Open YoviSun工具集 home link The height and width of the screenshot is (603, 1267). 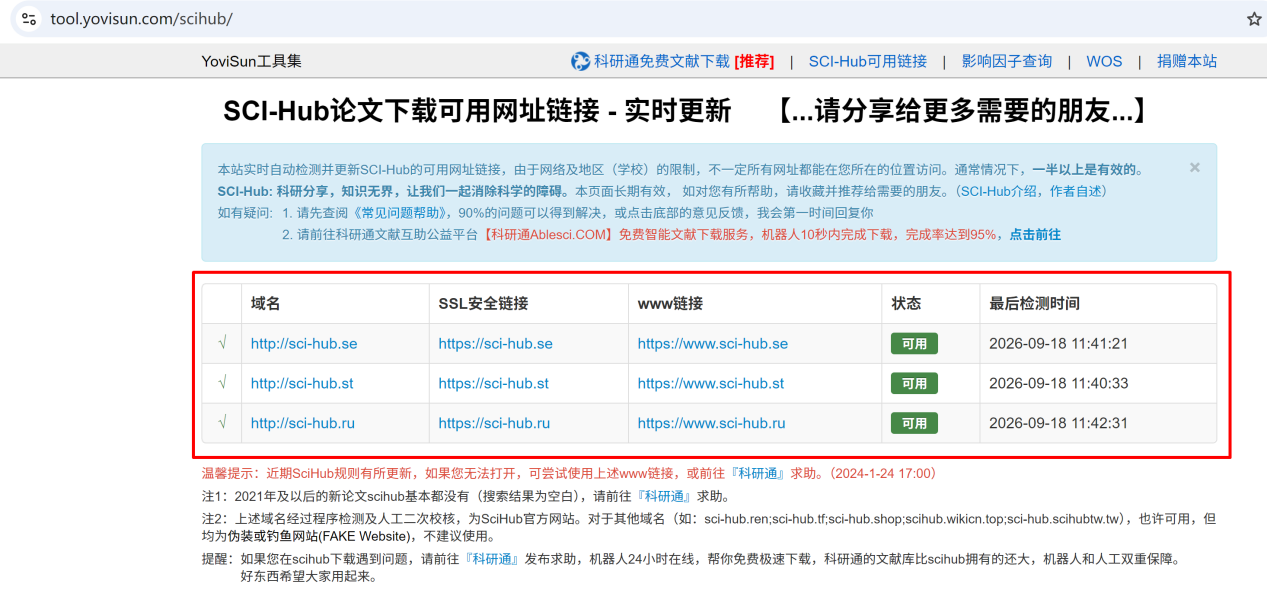pos(251,61)
